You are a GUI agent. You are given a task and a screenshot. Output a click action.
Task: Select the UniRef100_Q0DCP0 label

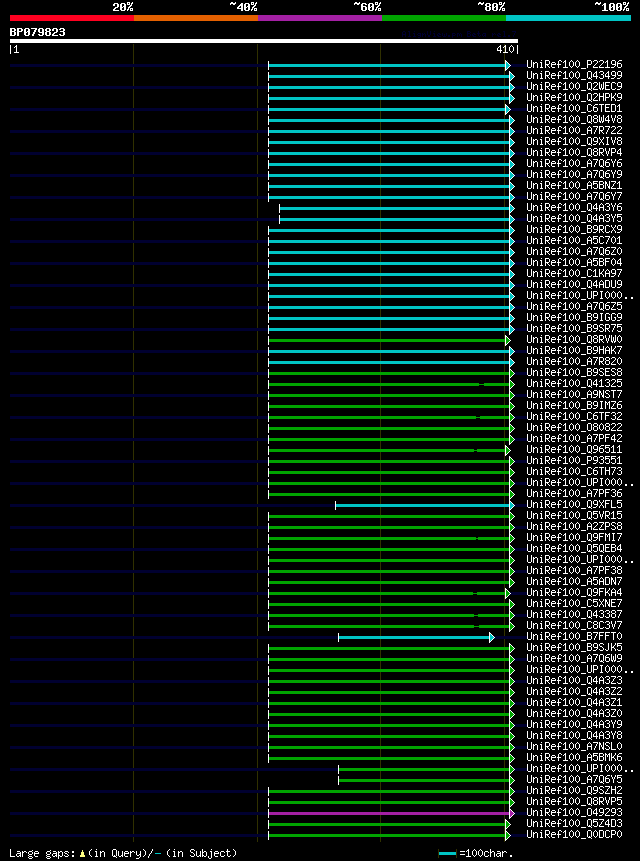(574, 835)
